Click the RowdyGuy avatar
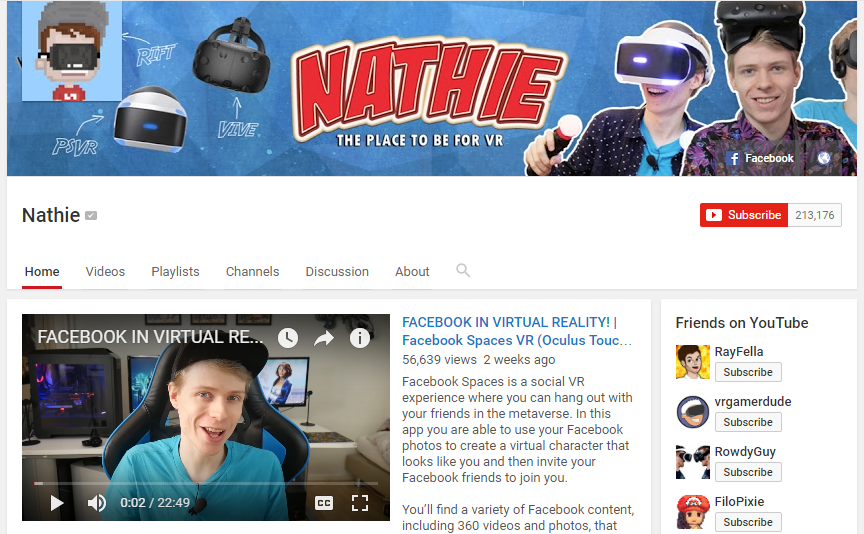Screen dimensions: 864x534 point(693,462)
